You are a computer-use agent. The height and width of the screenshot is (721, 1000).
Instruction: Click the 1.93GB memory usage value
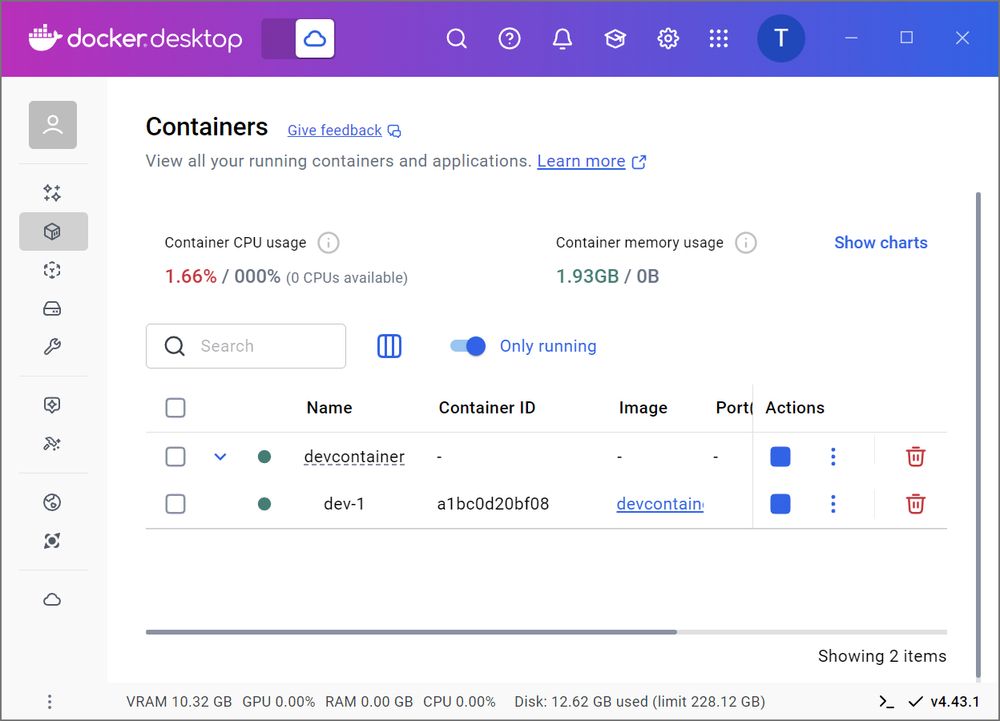pyautogui.click(x=587, y=277)
